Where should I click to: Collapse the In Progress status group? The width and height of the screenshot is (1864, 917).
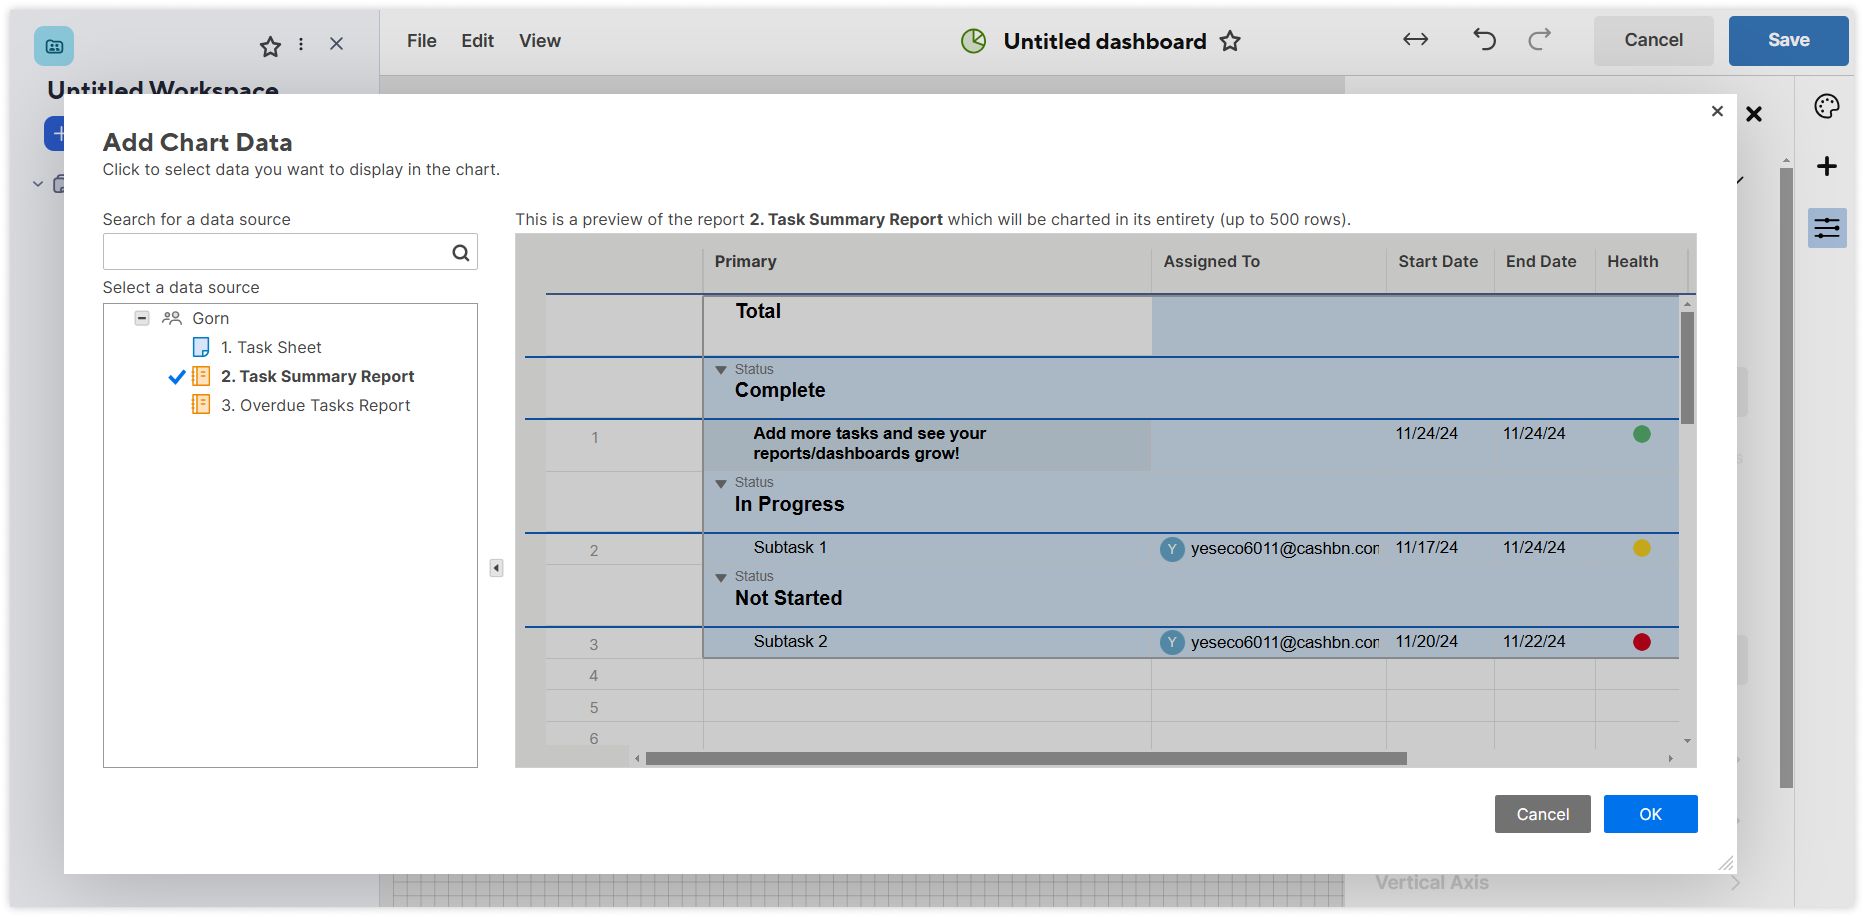point(721,484)
